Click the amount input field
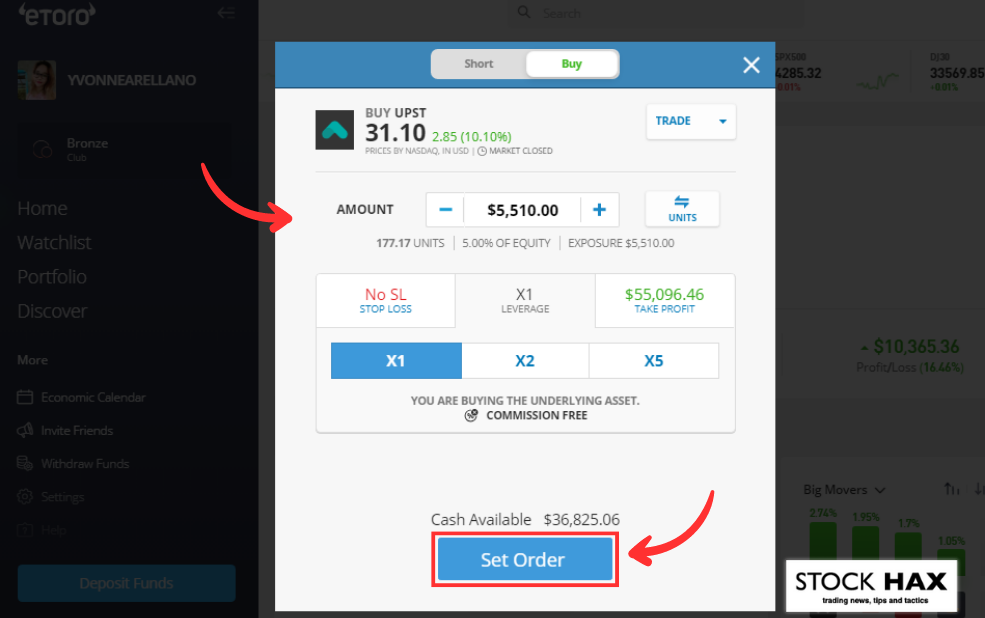This screenshot has width=985, height=618. (x=523, y=210)
